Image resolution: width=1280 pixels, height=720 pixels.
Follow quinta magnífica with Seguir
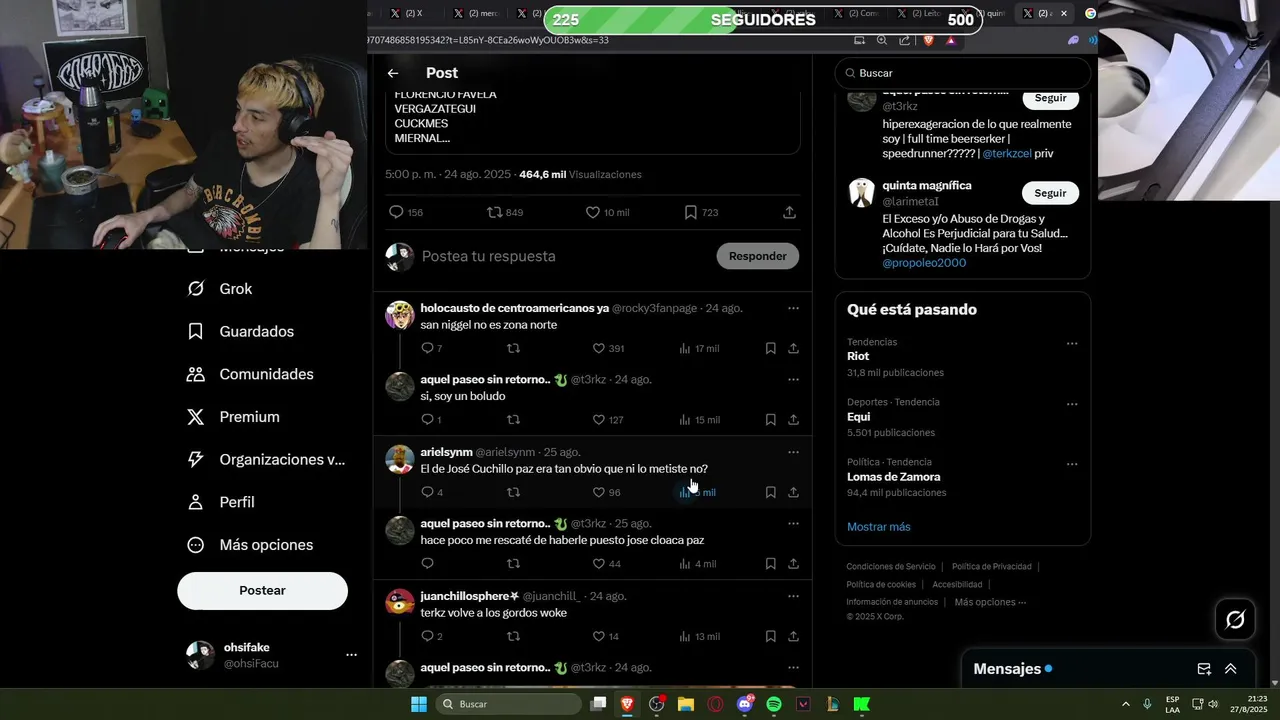(1050, 193)
